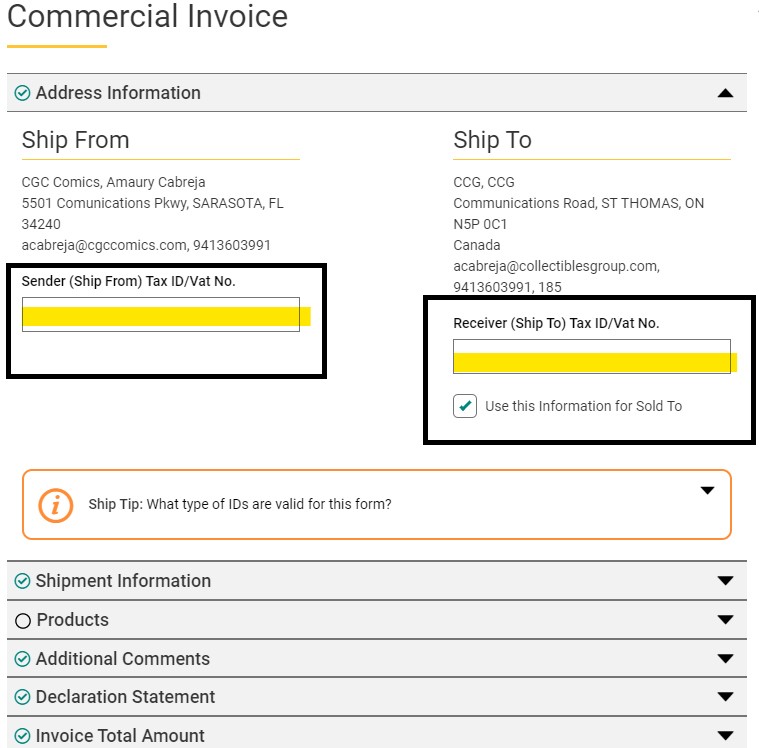
Task: Click the green checkmark beside Address Information
Action: (x=22, y=93)
